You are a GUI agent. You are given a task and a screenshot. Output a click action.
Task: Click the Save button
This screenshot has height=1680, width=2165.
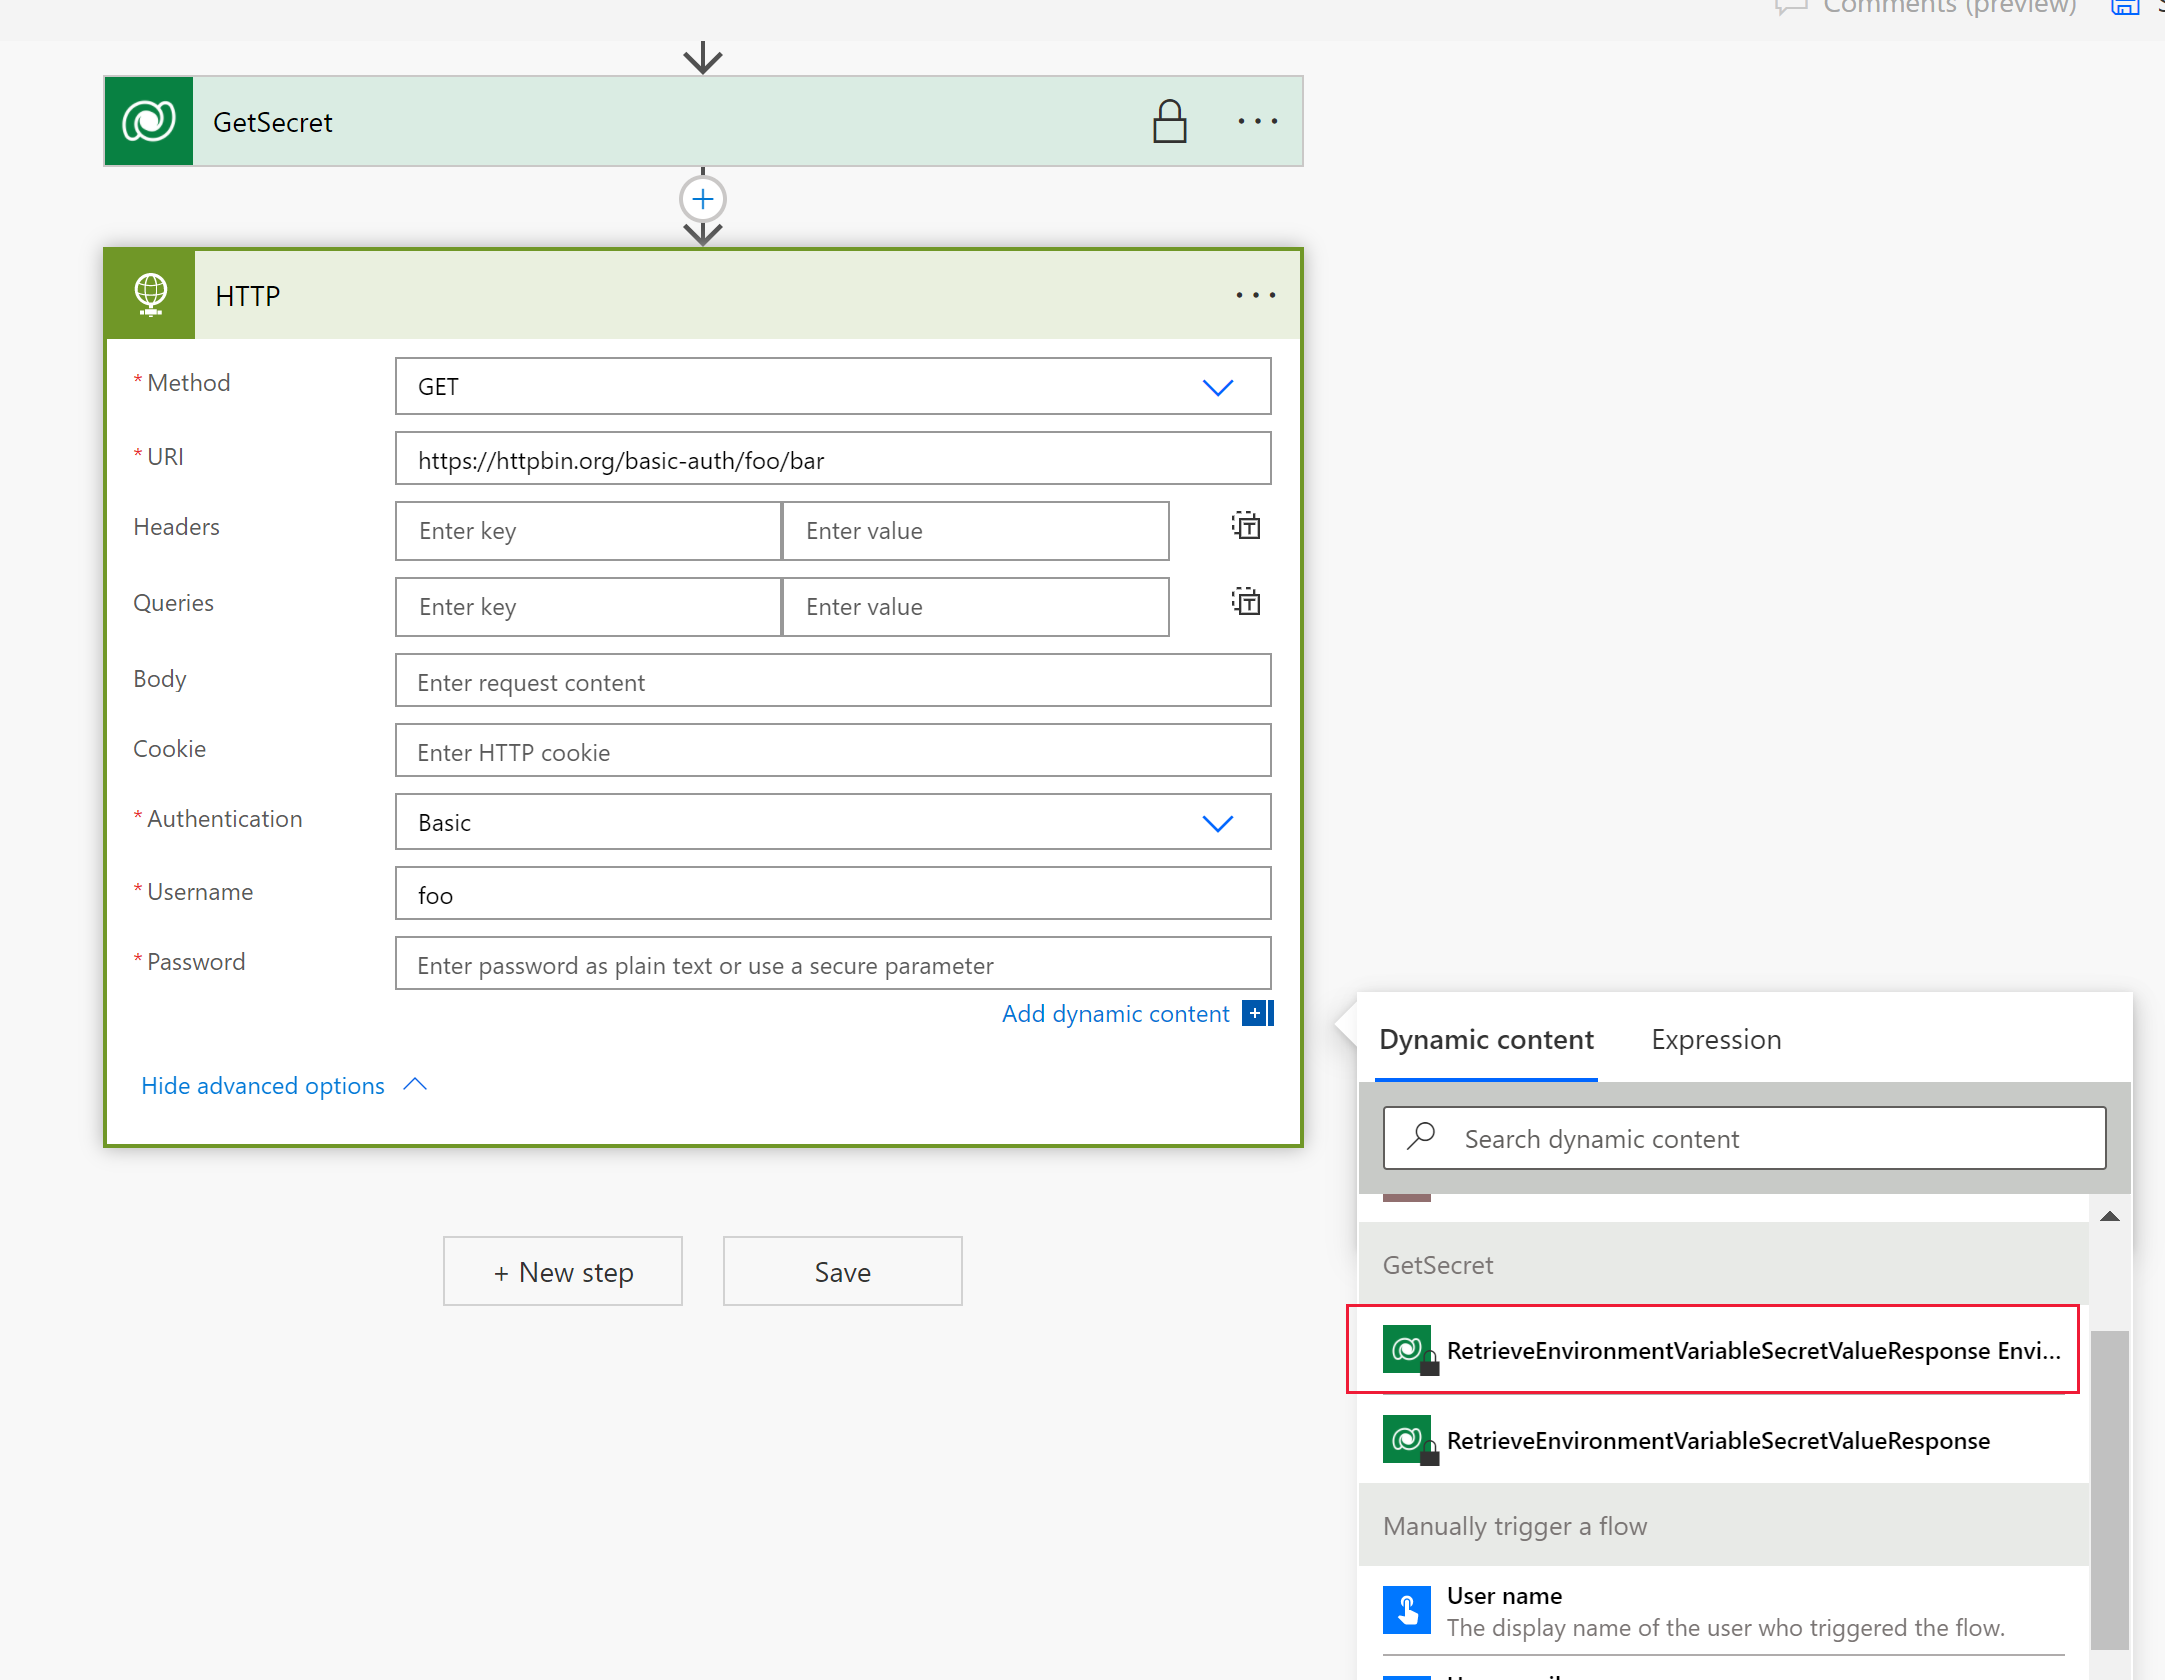(840, 1271)
